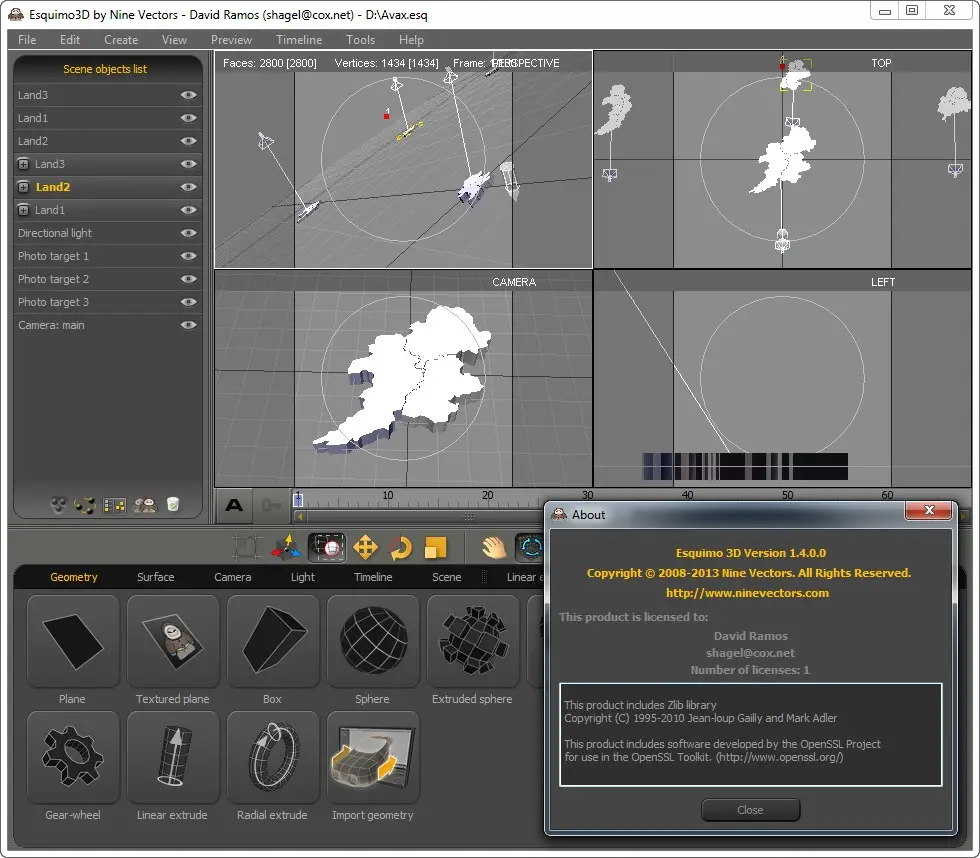Create a Radial extrude object
Viewport: 980px width, 858px height.
coord(272,757)
